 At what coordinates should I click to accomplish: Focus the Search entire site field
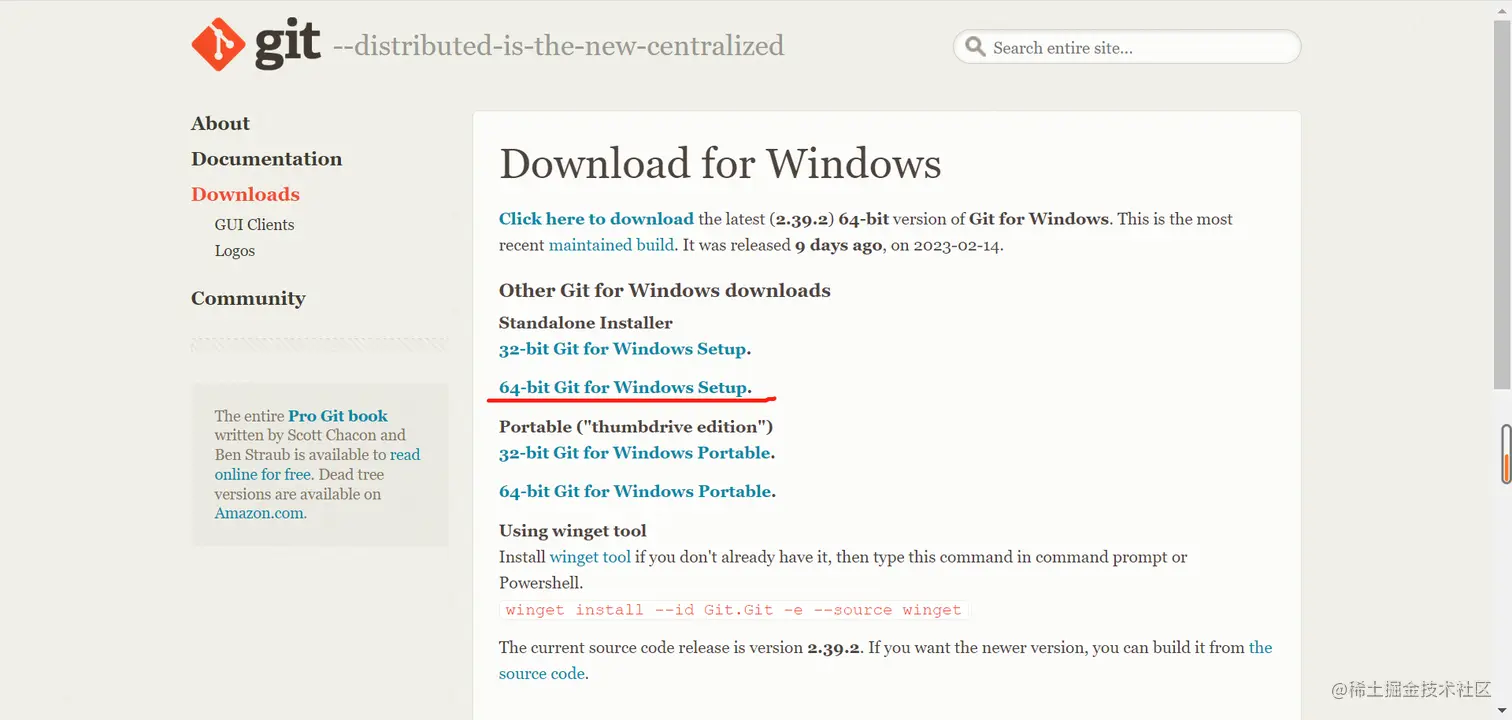click(1127, 47)
